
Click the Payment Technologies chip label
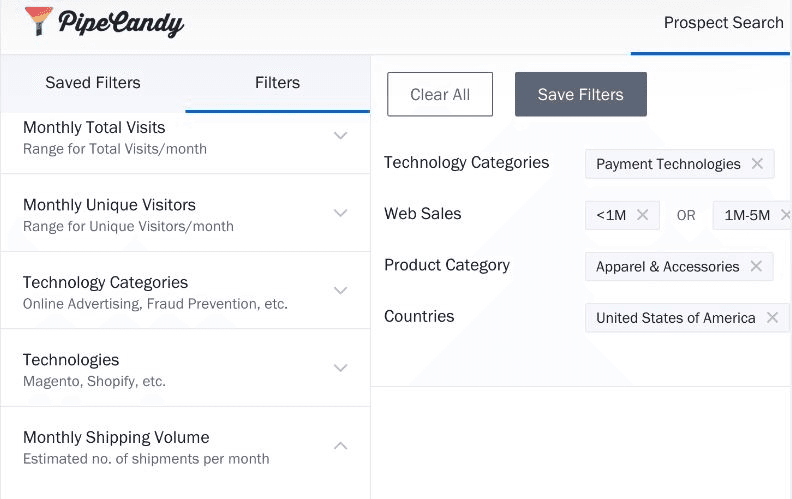pyautogui.click(x=668, y=164)
